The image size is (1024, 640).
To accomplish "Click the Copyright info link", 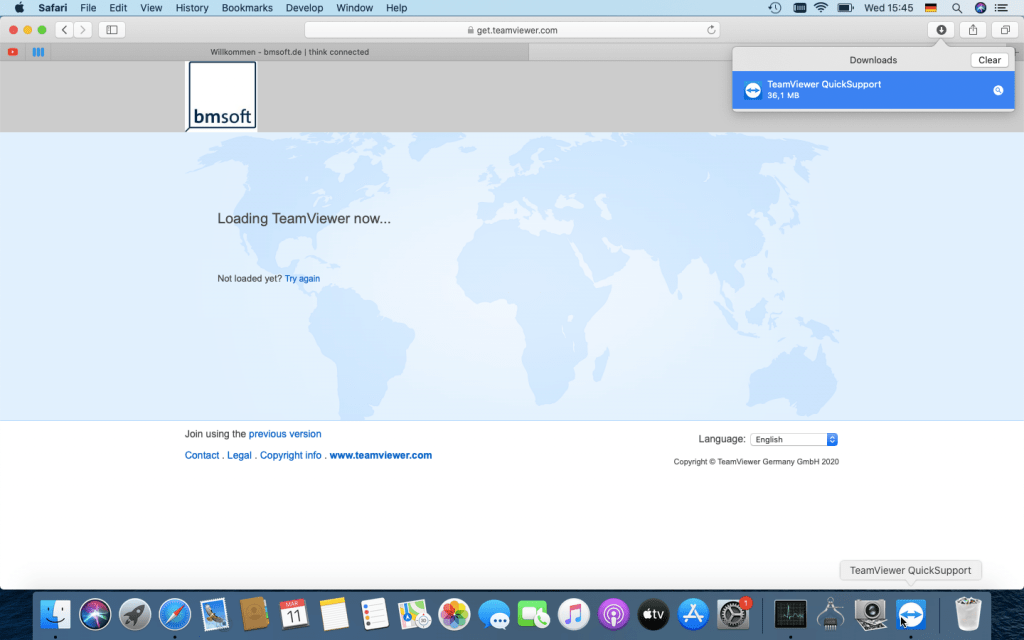I will tap(291, 455).
